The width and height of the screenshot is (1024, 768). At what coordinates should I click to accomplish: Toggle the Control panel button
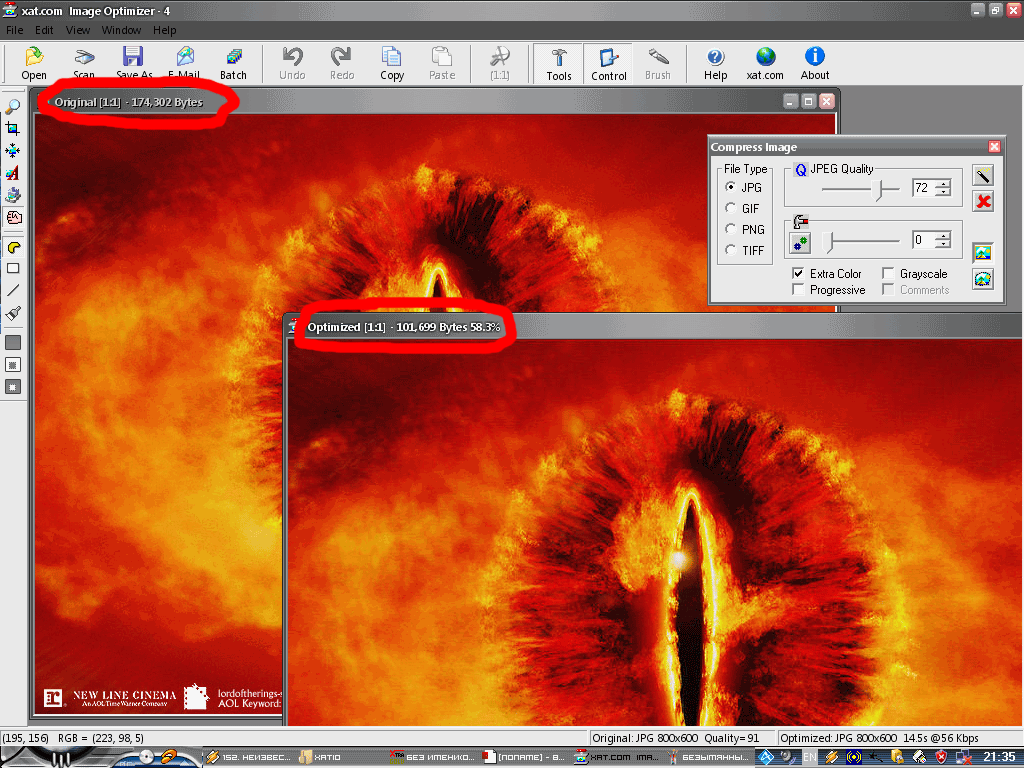tap(609, 64)
